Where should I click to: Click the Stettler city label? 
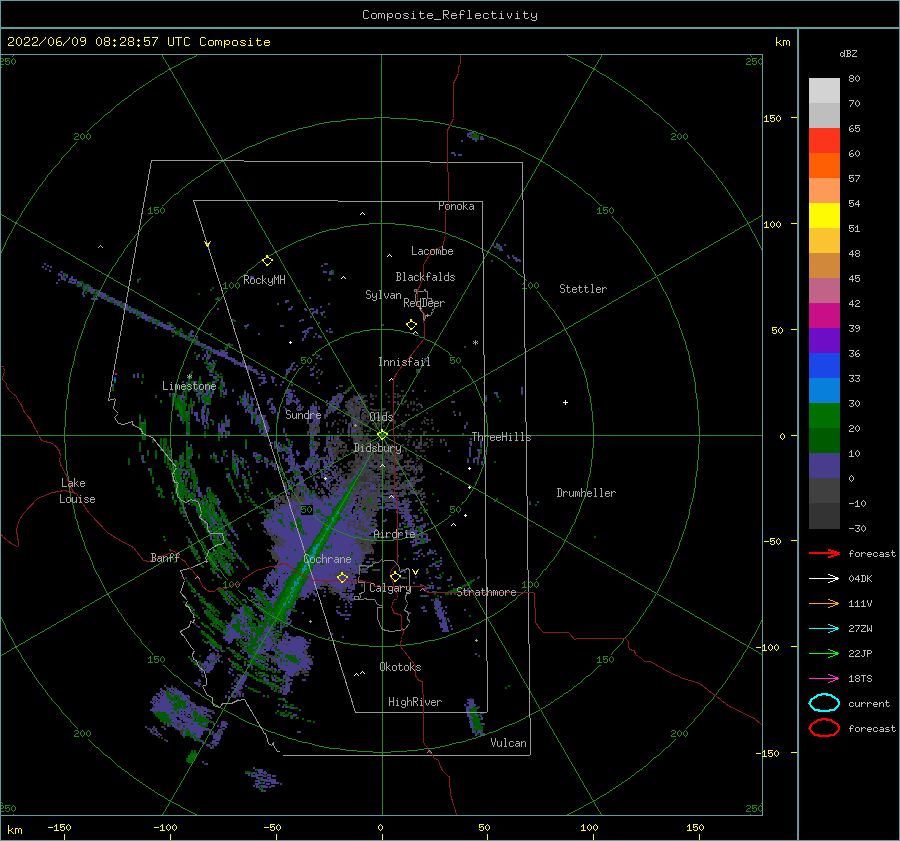pos(583,289)
